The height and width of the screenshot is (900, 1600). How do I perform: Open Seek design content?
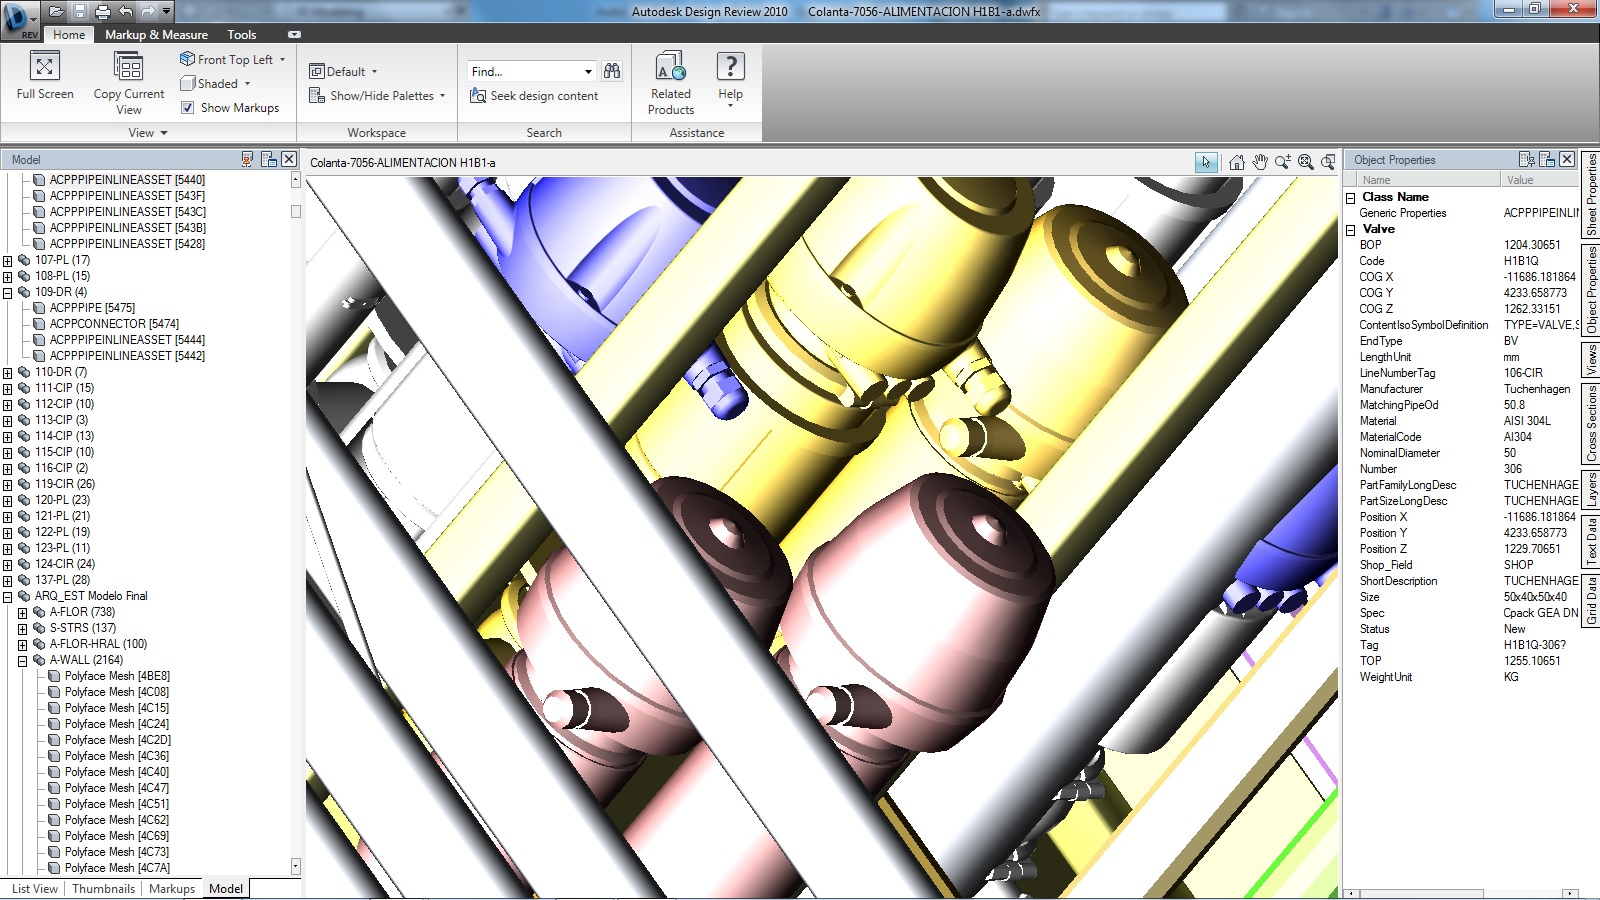[x=537, y=95]
